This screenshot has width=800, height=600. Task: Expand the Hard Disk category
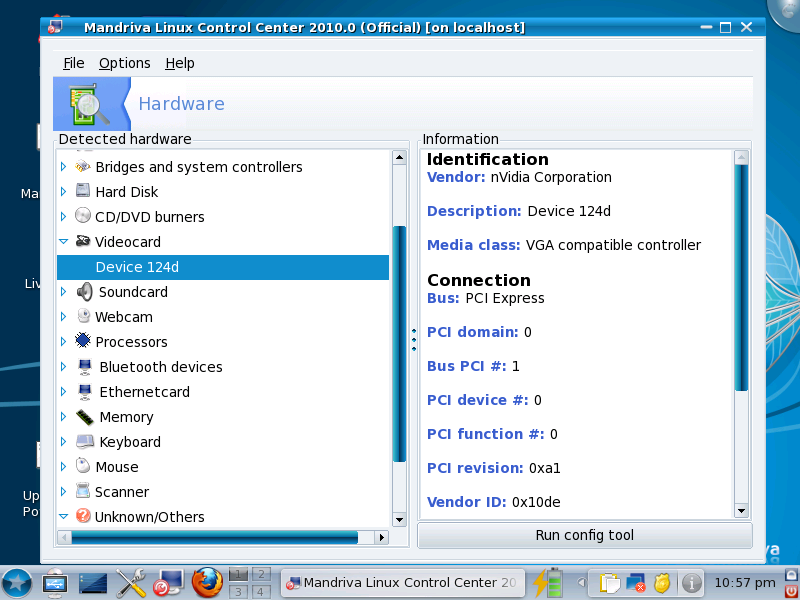tap(63, 191)
